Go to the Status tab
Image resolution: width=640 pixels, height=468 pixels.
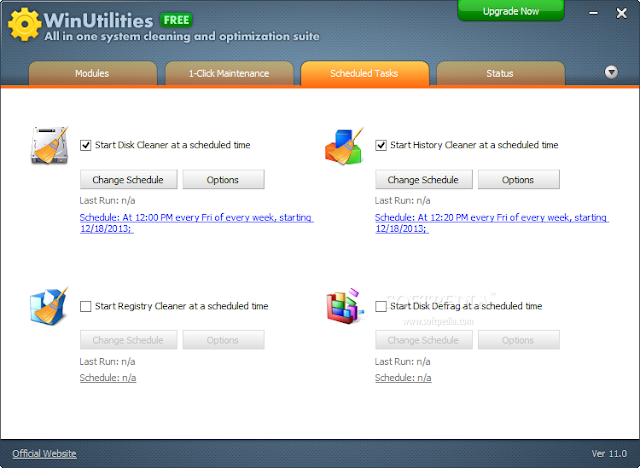500,73
